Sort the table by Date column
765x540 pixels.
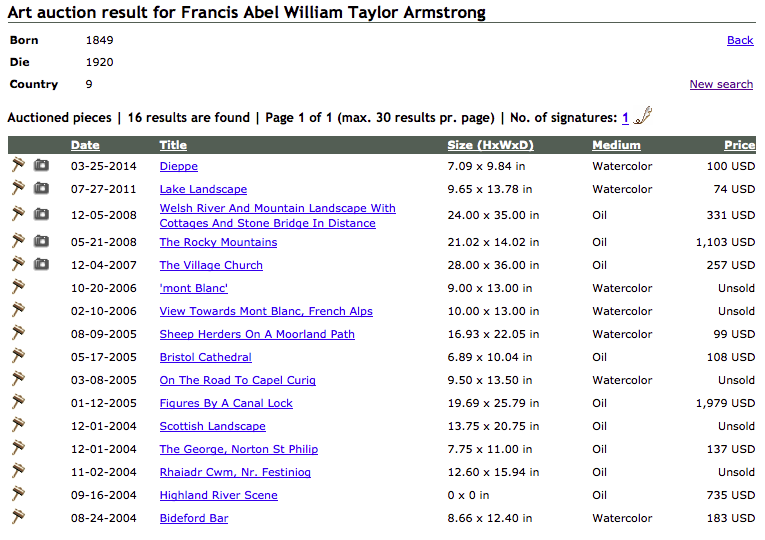click(x=85, y=145)
